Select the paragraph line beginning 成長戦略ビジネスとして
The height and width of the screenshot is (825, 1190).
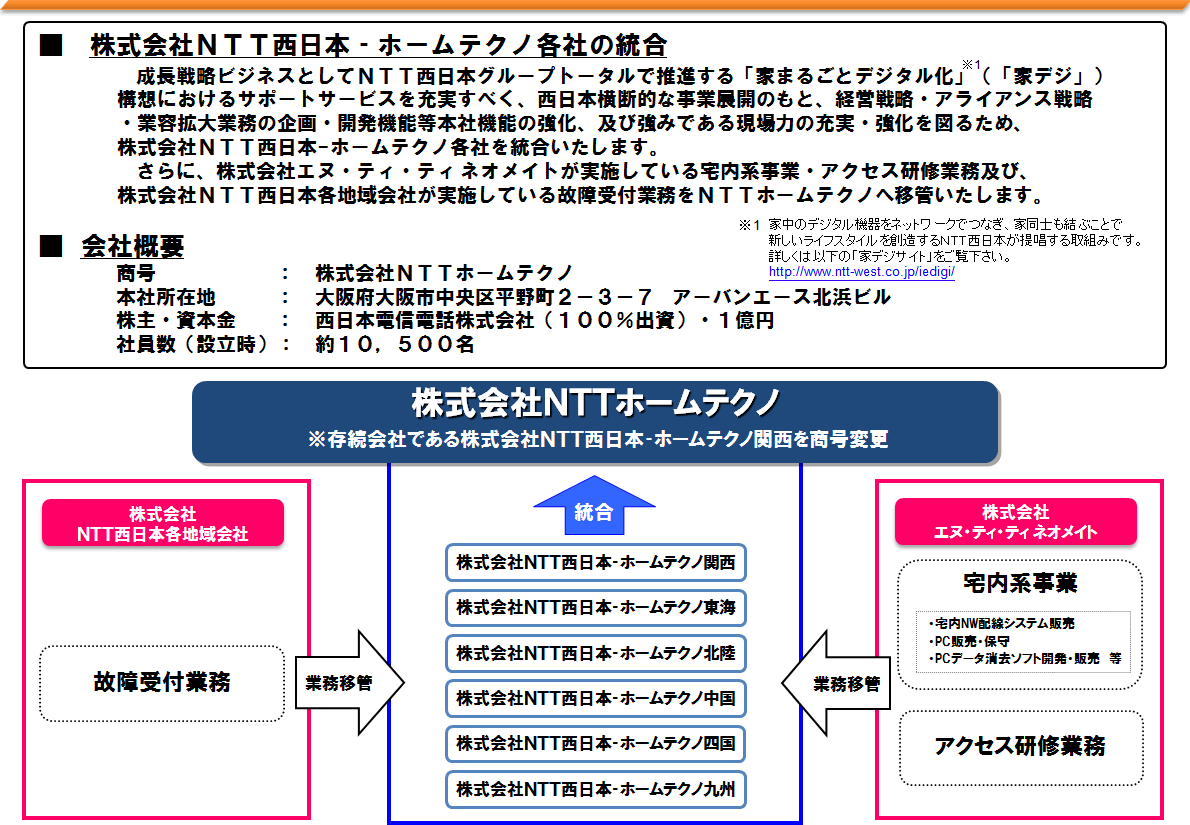pos(619,76)
